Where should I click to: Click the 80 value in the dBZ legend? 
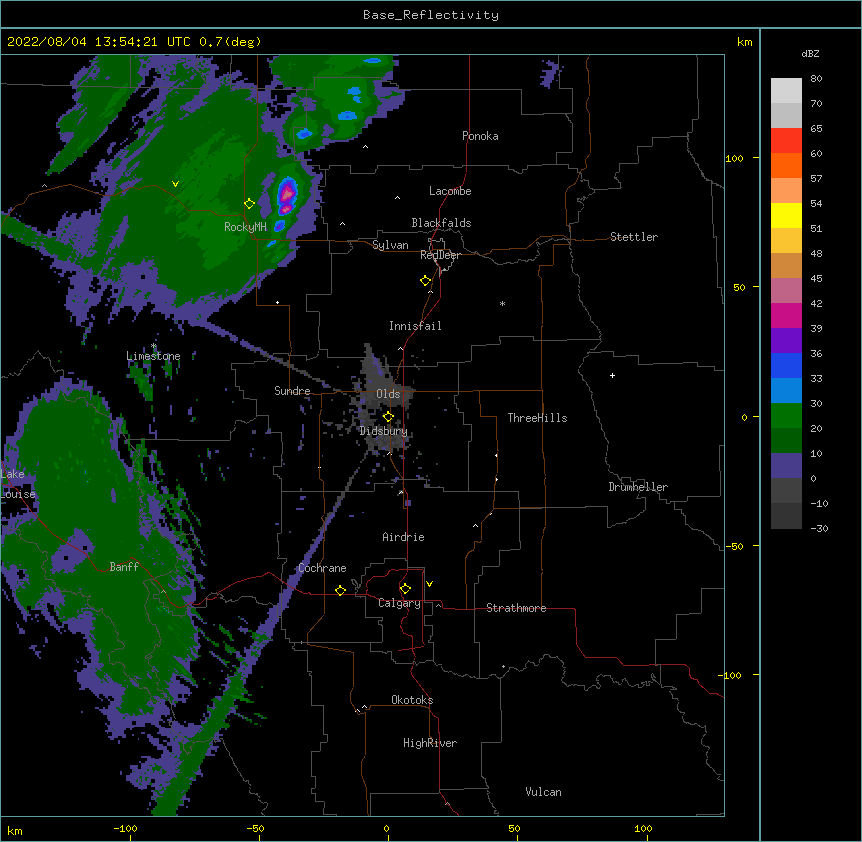(816, 79)
